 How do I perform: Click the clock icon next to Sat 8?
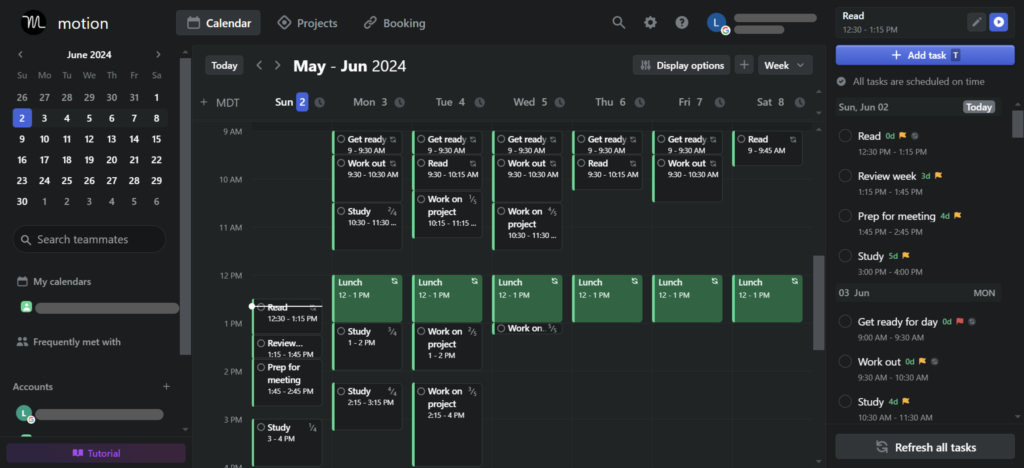pos(799,102)
